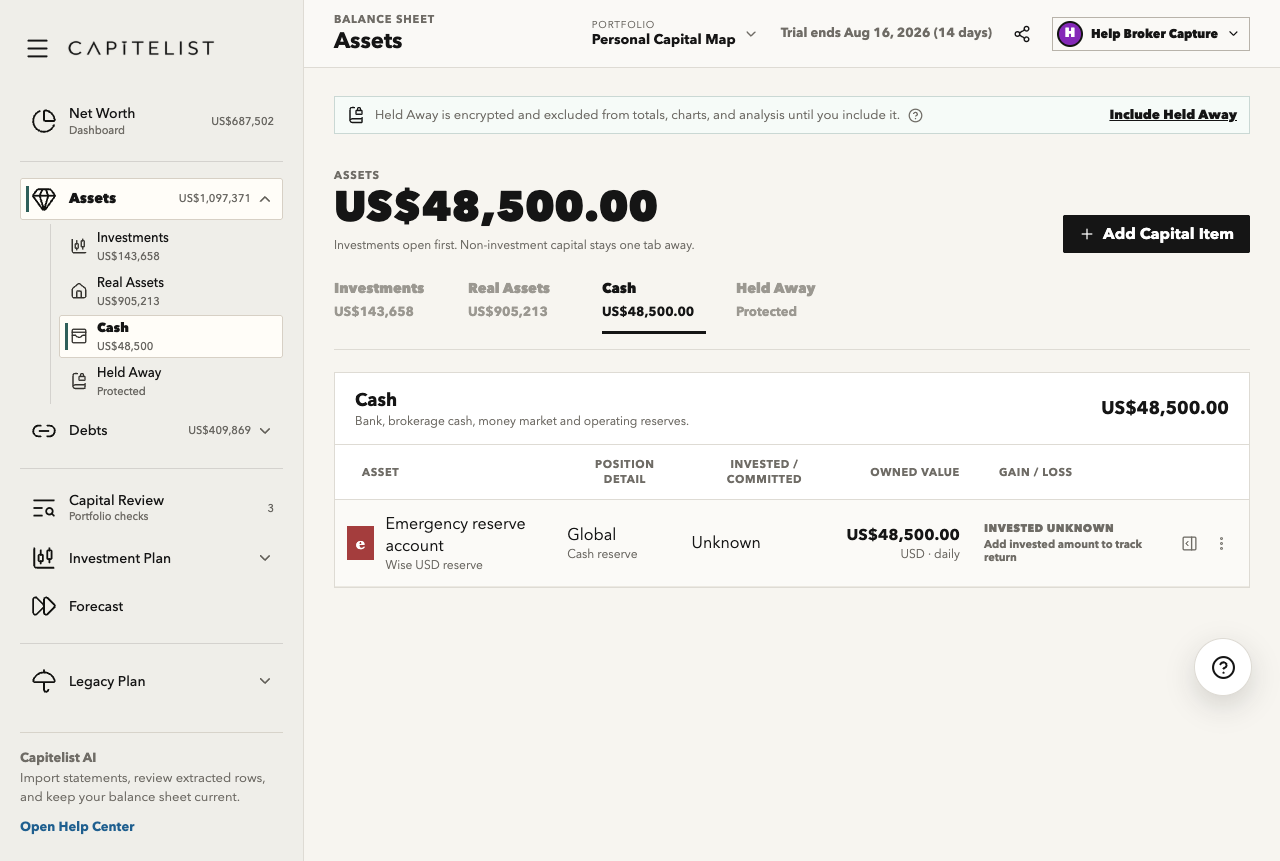Image resolution: width=1280 pixels, height=861 pixels.
Task: Click the Capital Review search-list icon
Action: click(43, 508)
